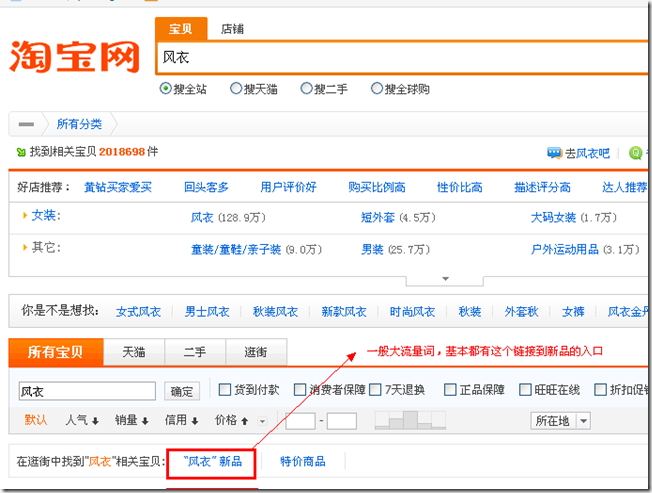Open the 所有分类 breadcrumb link
This screenshot has height=493, width=652.
[79, 124]
